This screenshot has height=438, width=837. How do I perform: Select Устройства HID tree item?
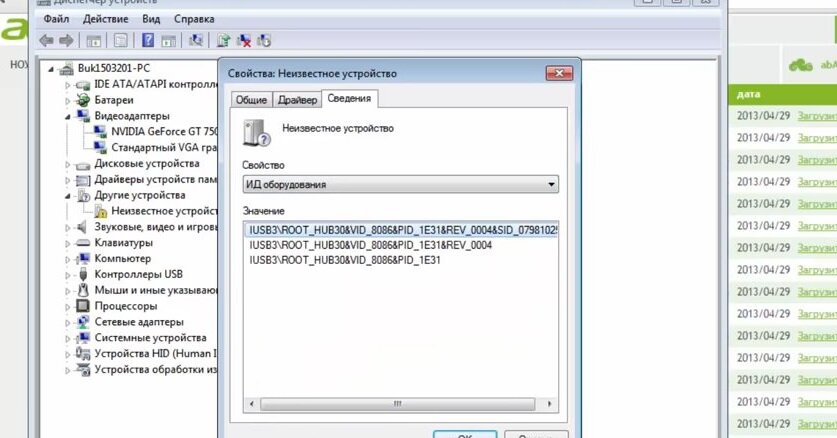tap(155, 353)
